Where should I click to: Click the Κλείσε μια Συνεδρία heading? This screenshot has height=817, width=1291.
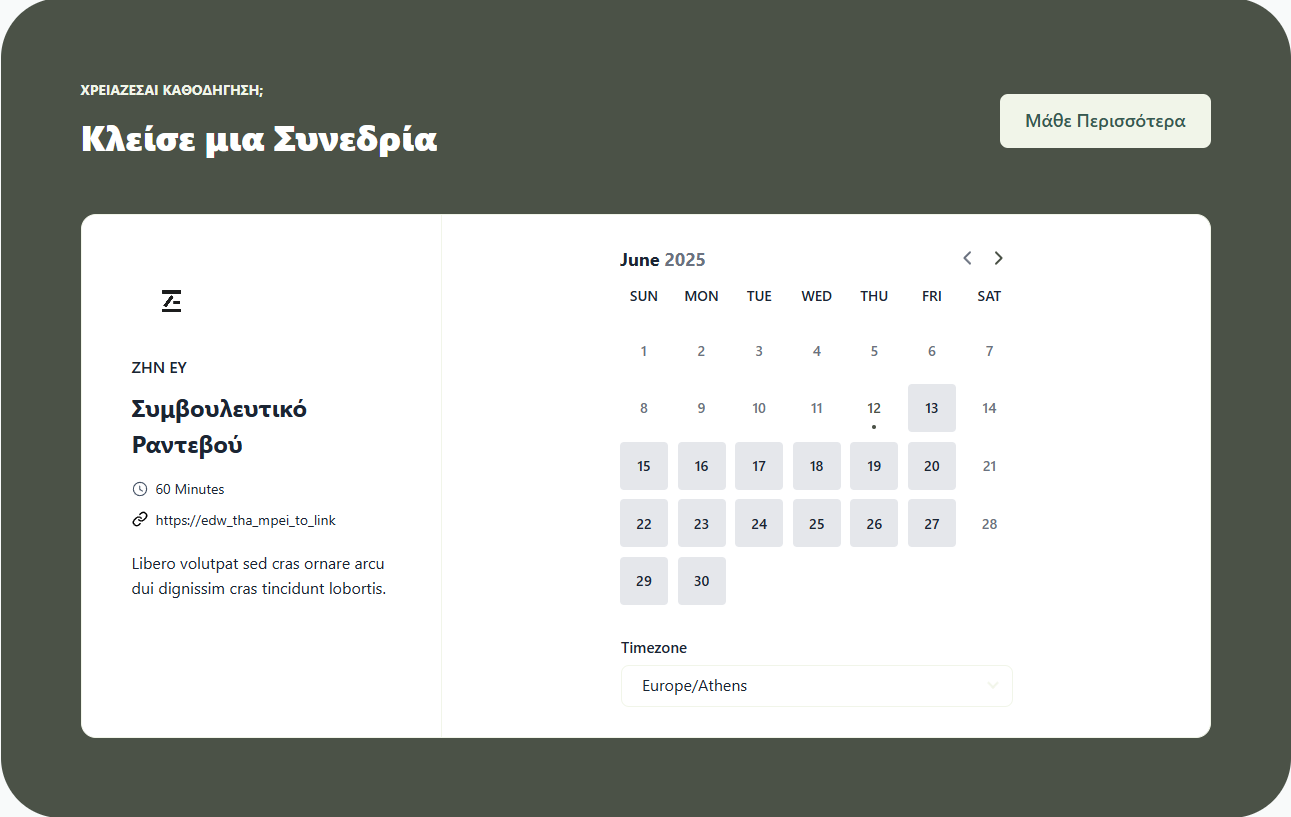[x=259, y=139]
